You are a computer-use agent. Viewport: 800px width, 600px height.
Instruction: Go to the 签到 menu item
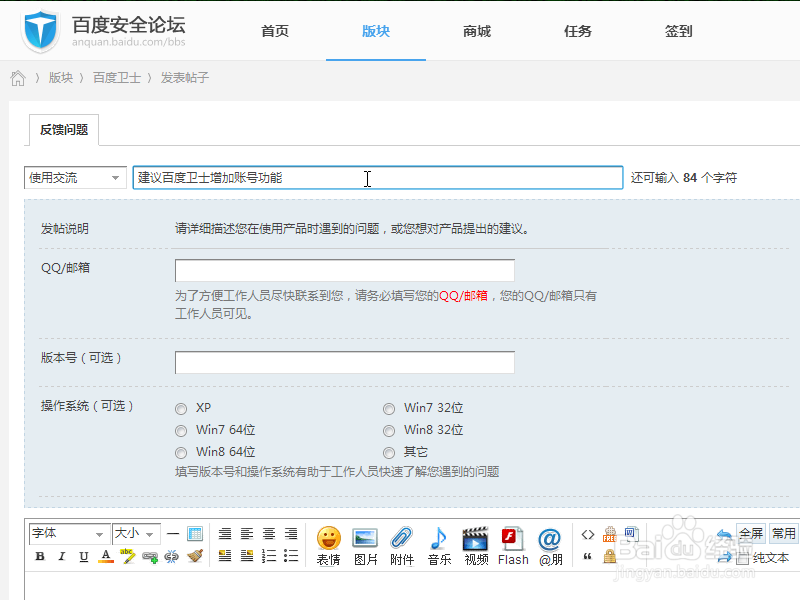coord(678,31)
